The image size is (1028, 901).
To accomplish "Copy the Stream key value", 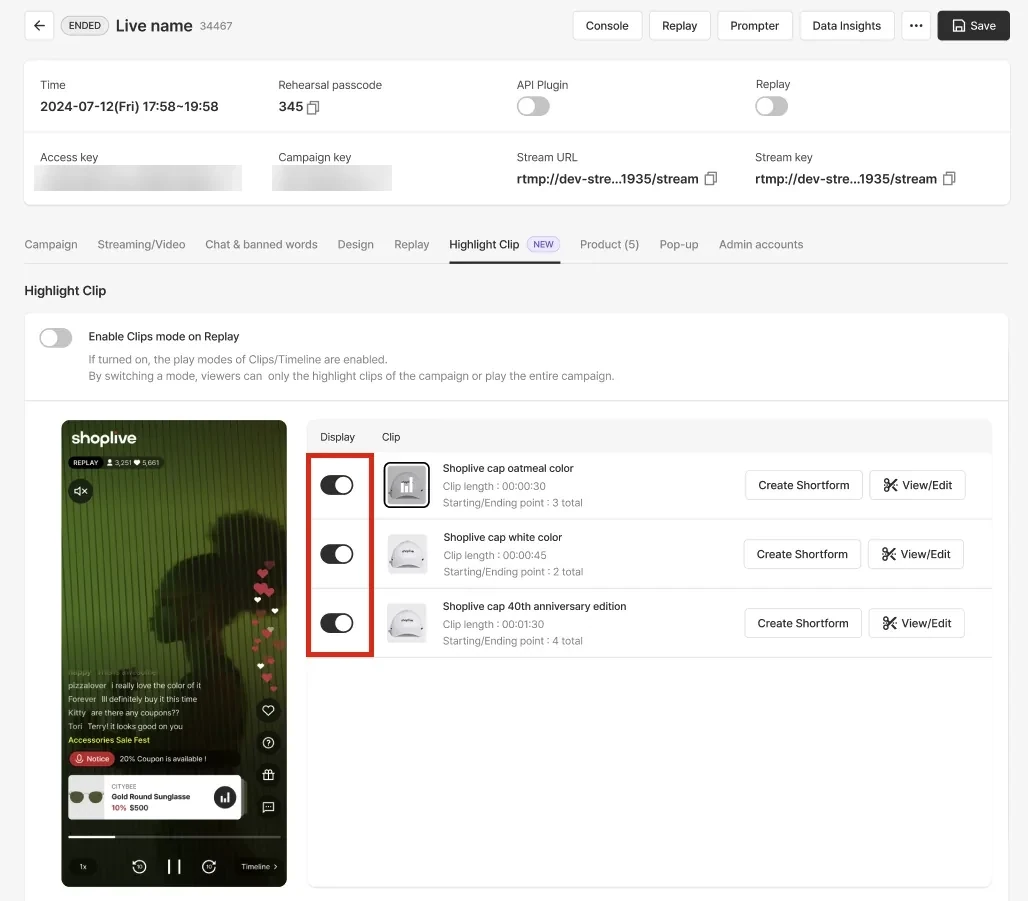I will (x=949, y=179).
